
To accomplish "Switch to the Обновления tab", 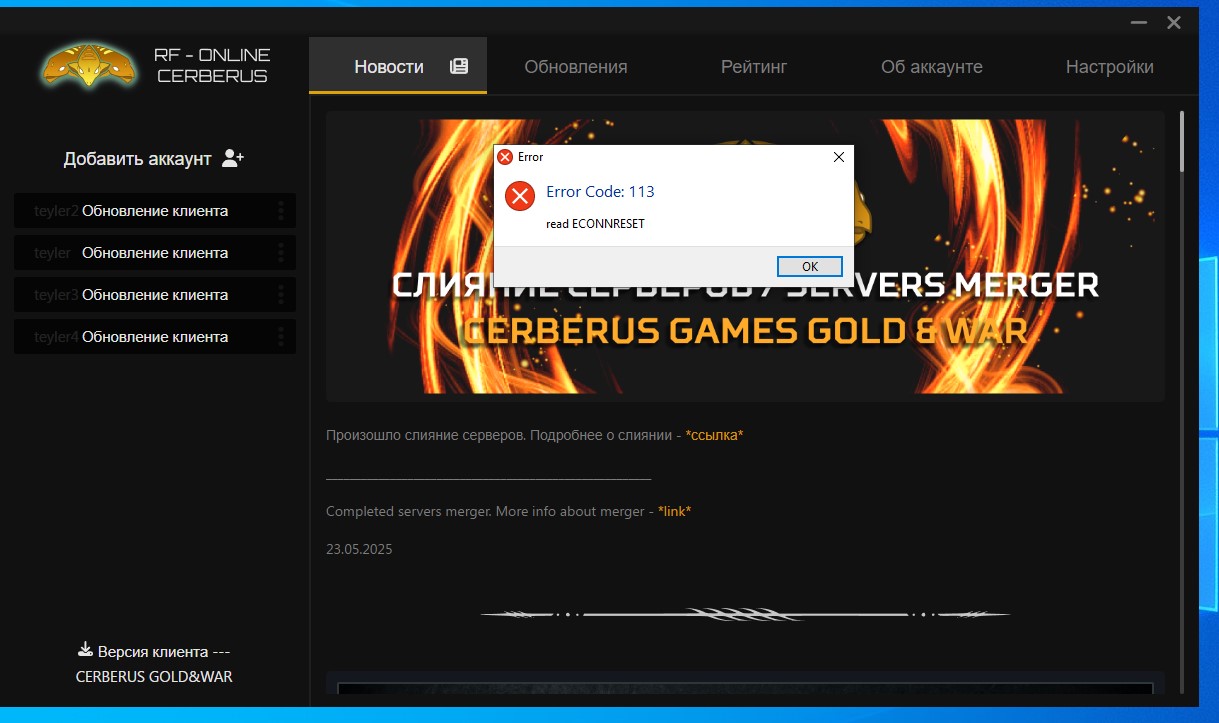I will coord(575,67).
